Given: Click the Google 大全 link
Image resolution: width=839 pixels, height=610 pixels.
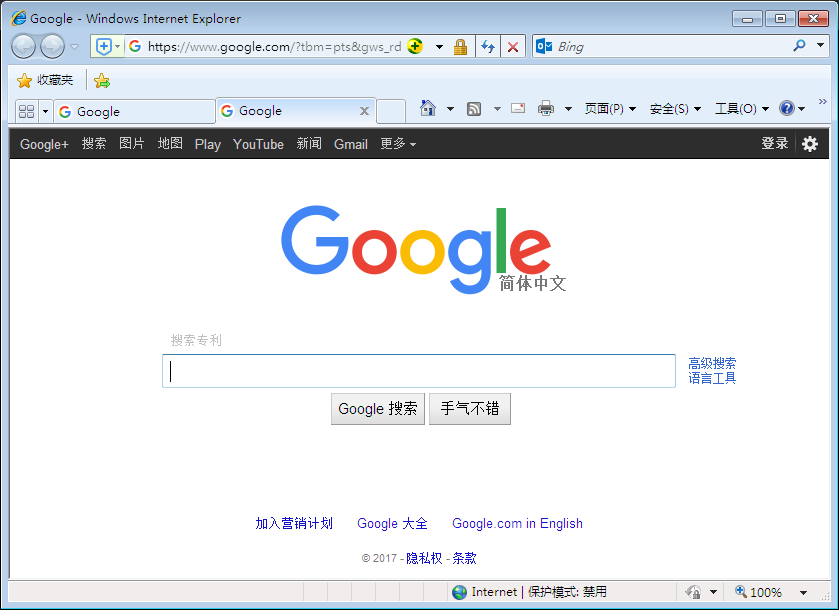Looking at the screenshot, I should point(392,523).
